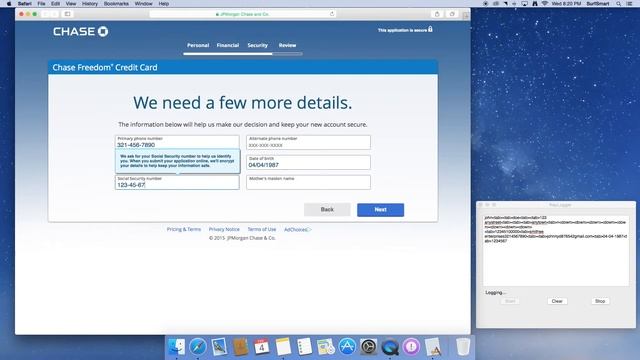Click the blue Next button
Screen dimensions: 640x360
380,210
